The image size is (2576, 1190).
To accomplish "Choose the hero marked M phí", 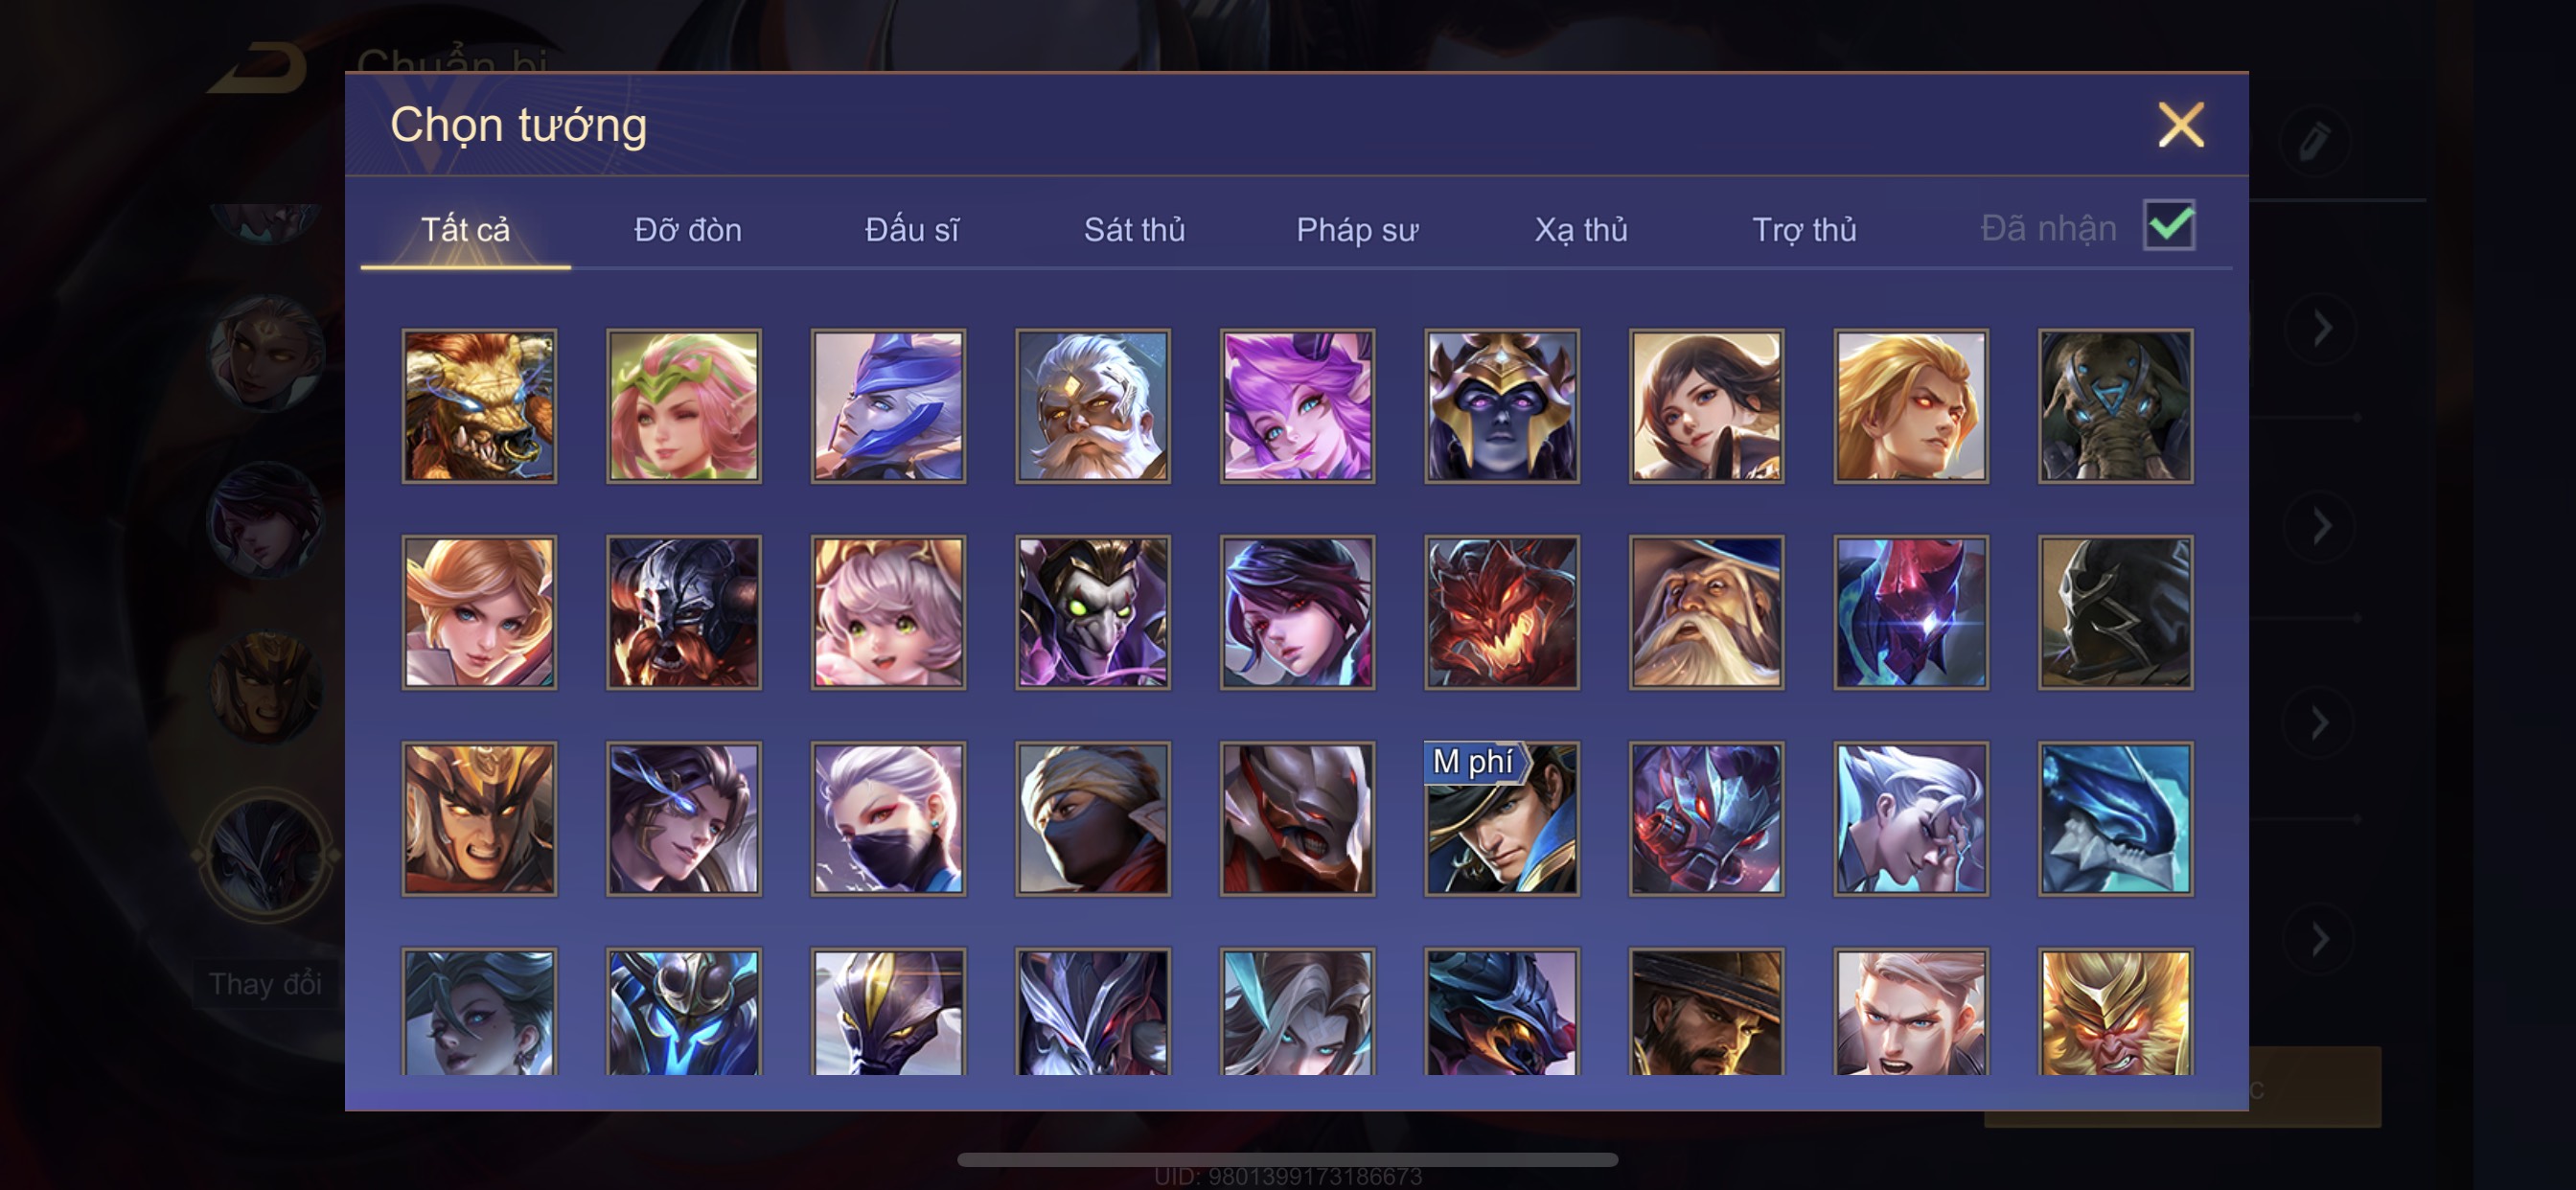I will [1501, 818].
